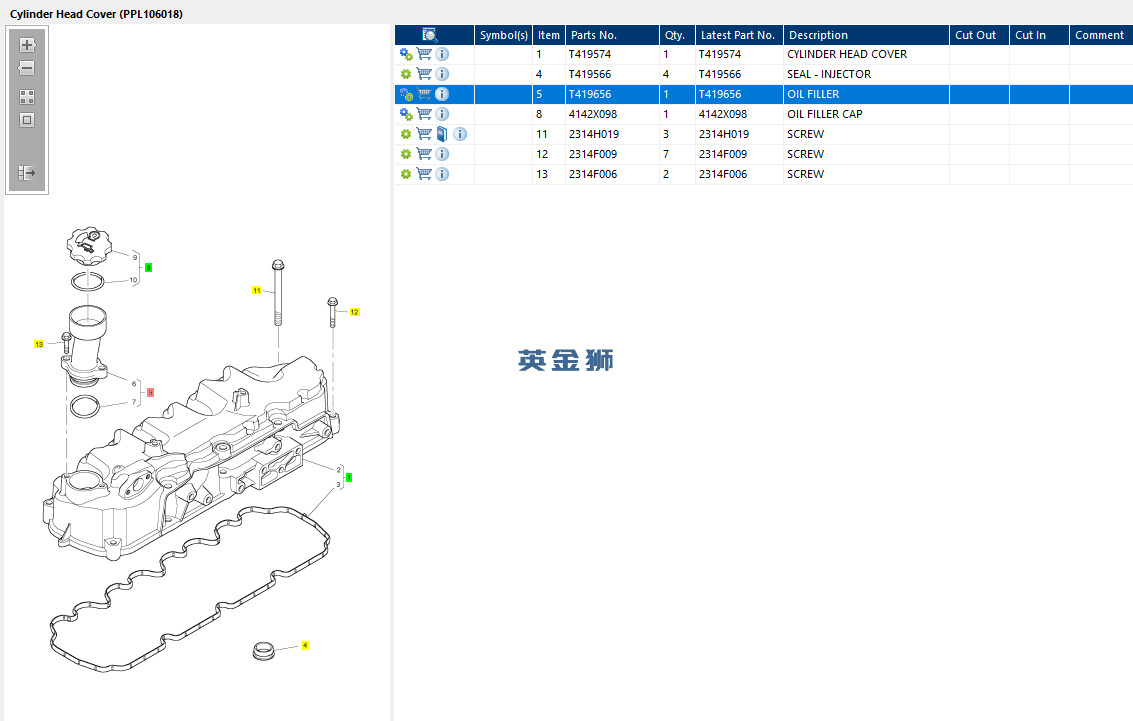This screenshot has height=721, width=1133.
Task: Add SCREW 2314F009 to cart
Action: pyautogui.click(x=424, y=154)
